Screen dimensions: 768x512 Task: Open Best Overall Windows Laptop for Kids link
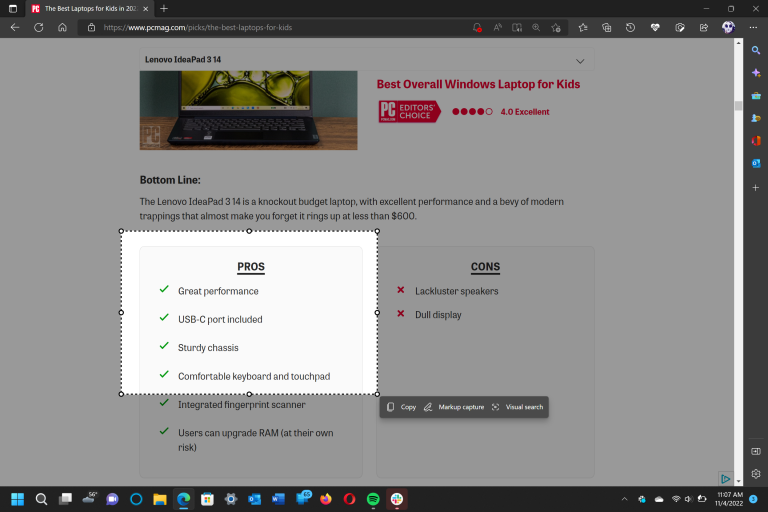[x=478, y=84]
